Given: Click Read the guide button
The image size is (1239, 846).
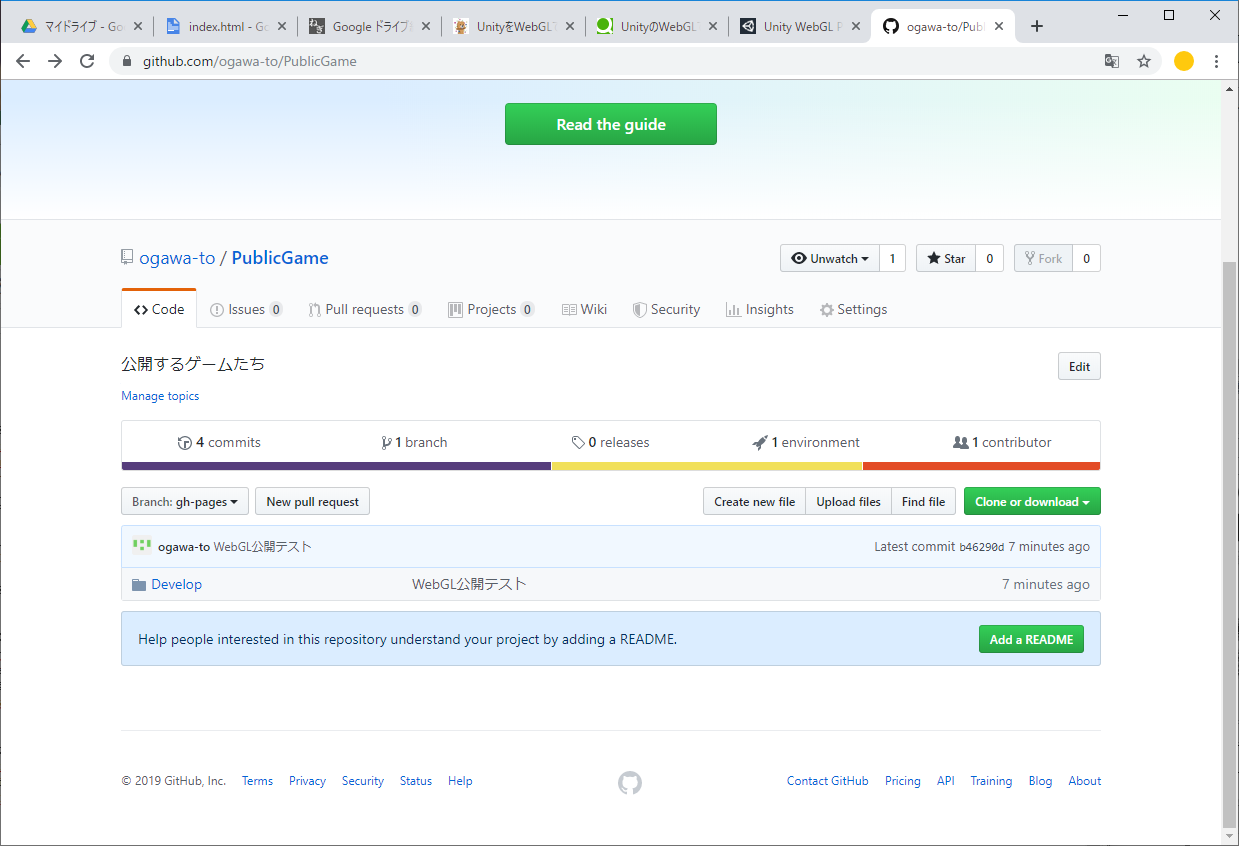Looking at the screenshot, I should (611, 124).
